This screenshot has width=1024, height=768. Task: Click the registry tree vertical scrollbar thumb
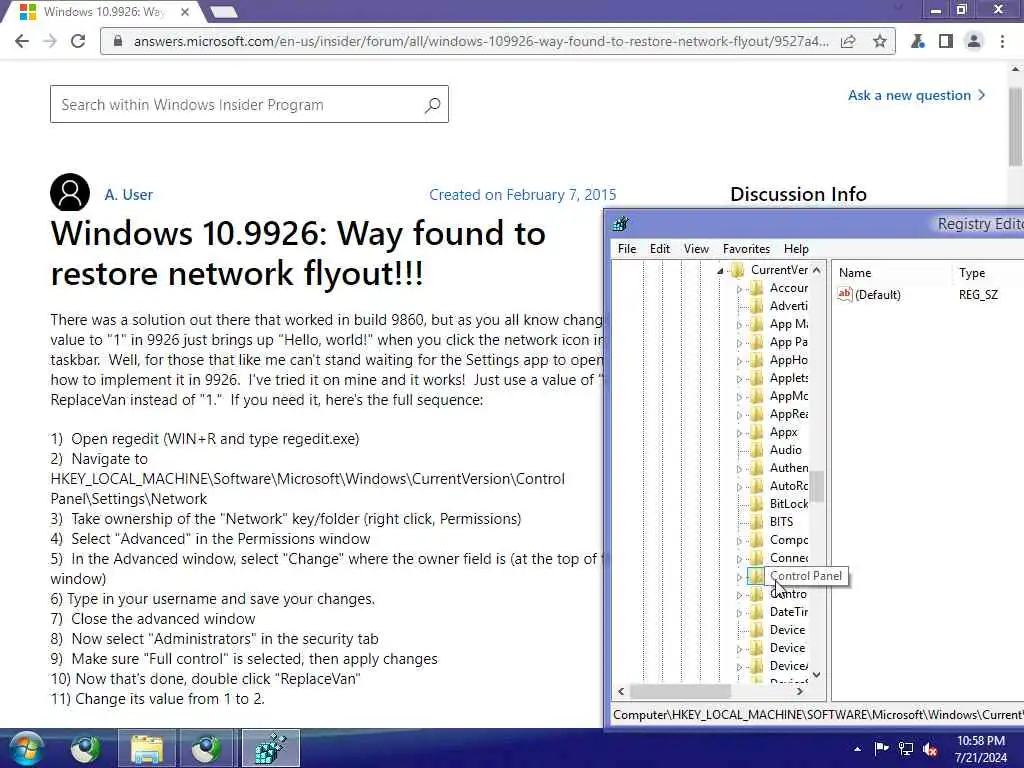click(x=817, y=487)
